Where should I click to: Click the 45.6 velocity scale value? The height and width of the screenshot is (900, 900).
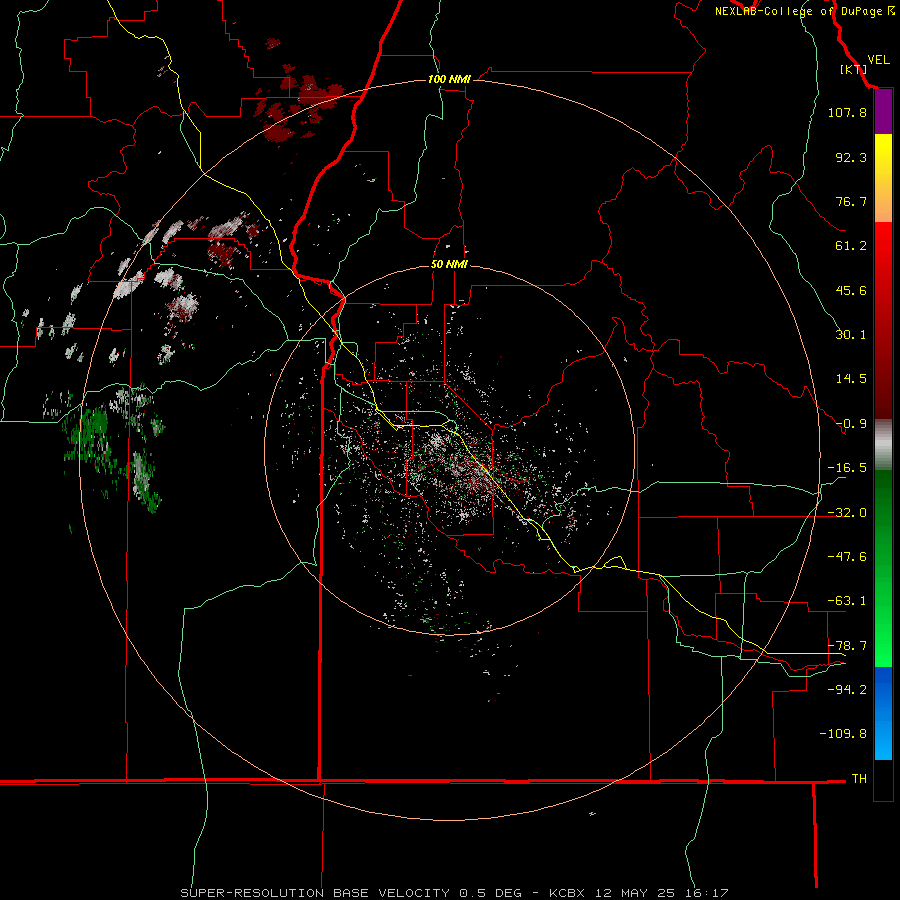(851, 290)
